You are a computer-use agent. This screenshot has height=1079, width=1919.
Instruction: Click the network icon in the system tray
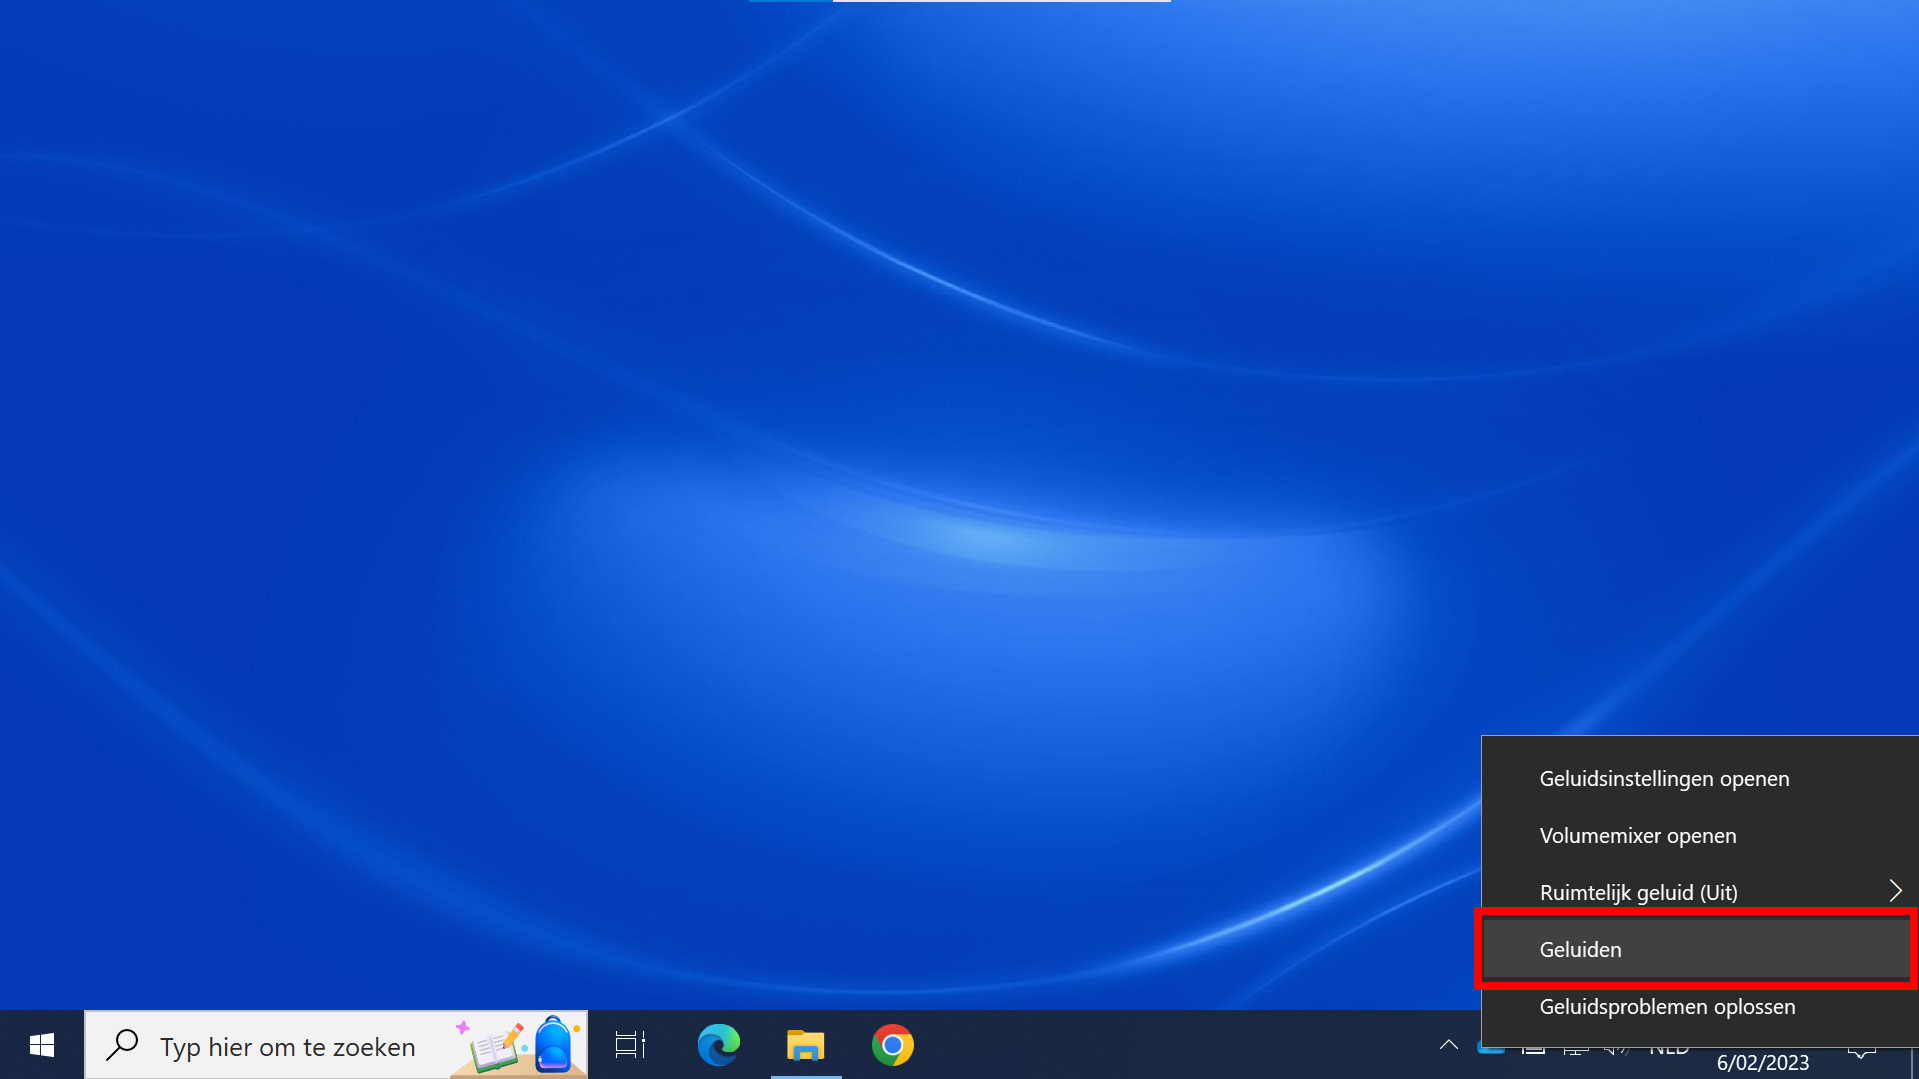click(x=1575, y=1050)
